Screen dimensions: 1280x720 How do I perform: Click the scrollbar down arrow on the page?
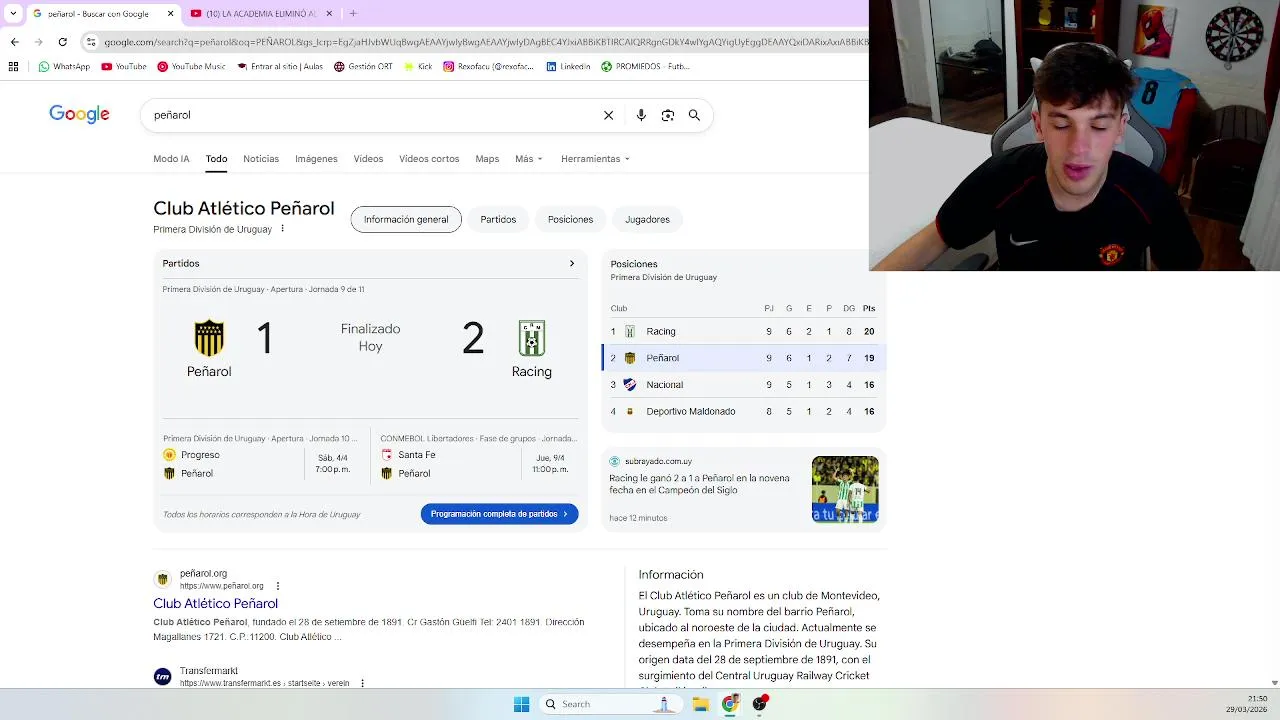pos(1274,683)
